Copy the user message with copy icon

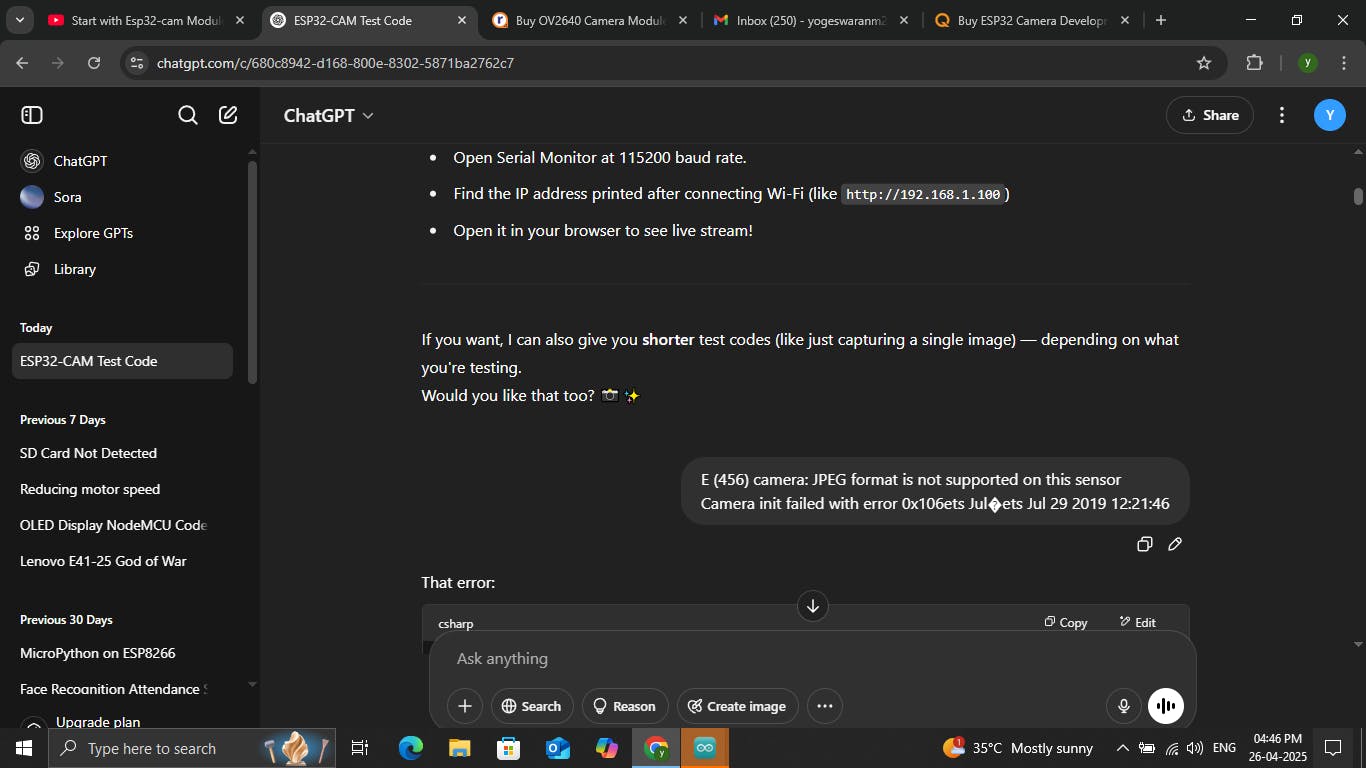pos(1144,544)
